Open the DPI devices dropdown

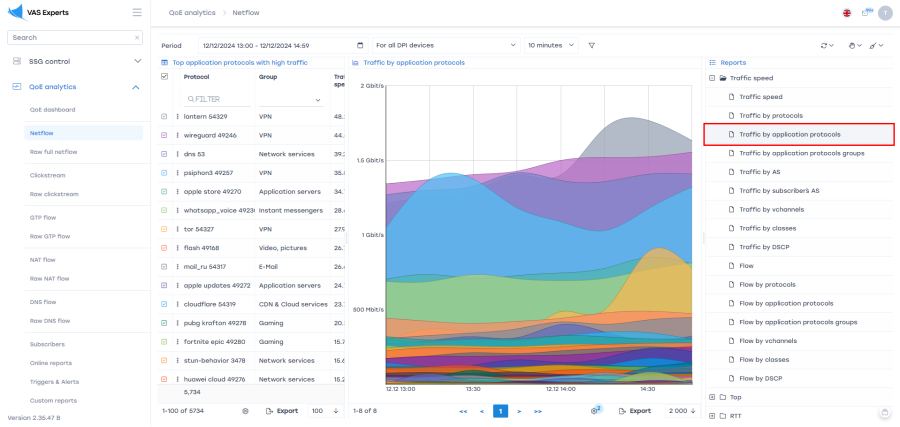tap(445, 45)
